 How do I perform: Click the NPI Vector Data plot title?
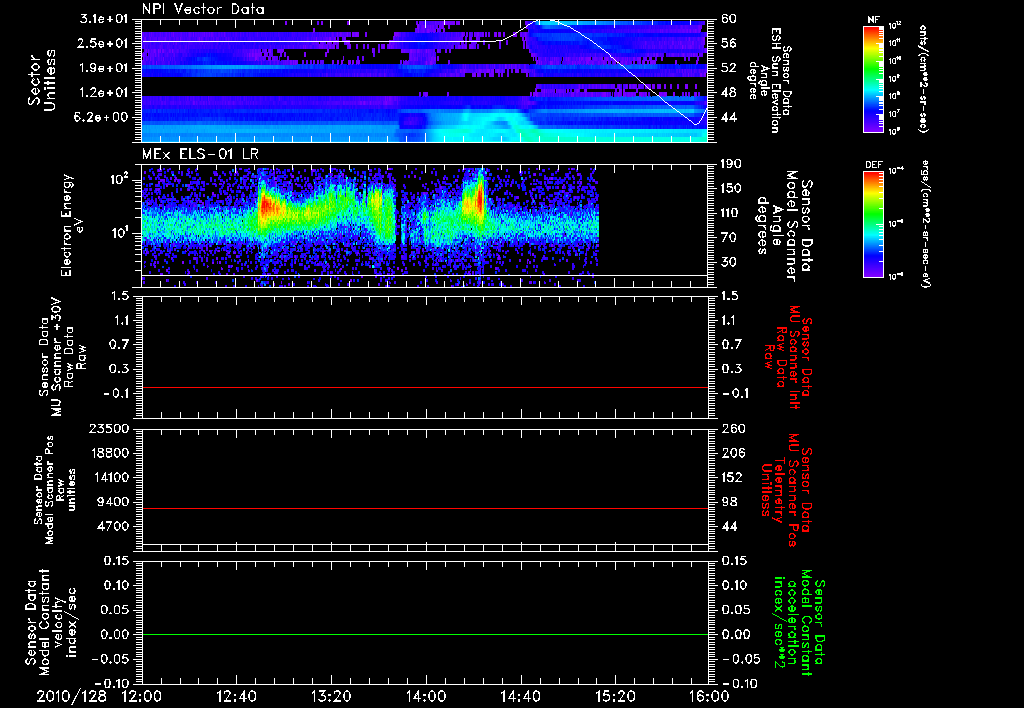pyautogui.click(x=203, y=9)
